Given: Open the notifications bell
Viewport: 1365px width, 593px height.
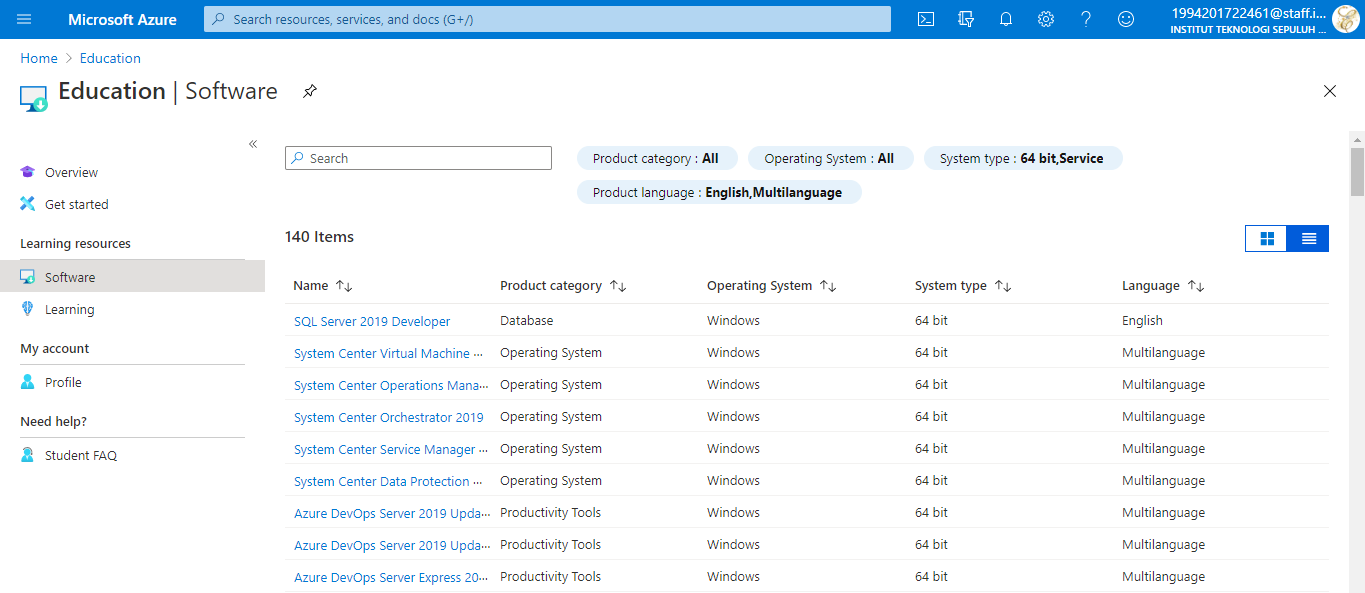Looking at the screenshot, I should point(1006,19).
